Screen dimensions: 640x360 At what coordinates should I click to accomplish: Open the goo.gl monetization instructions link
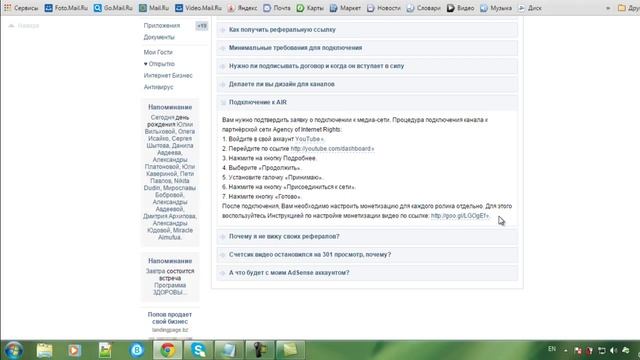coord(460,216)
